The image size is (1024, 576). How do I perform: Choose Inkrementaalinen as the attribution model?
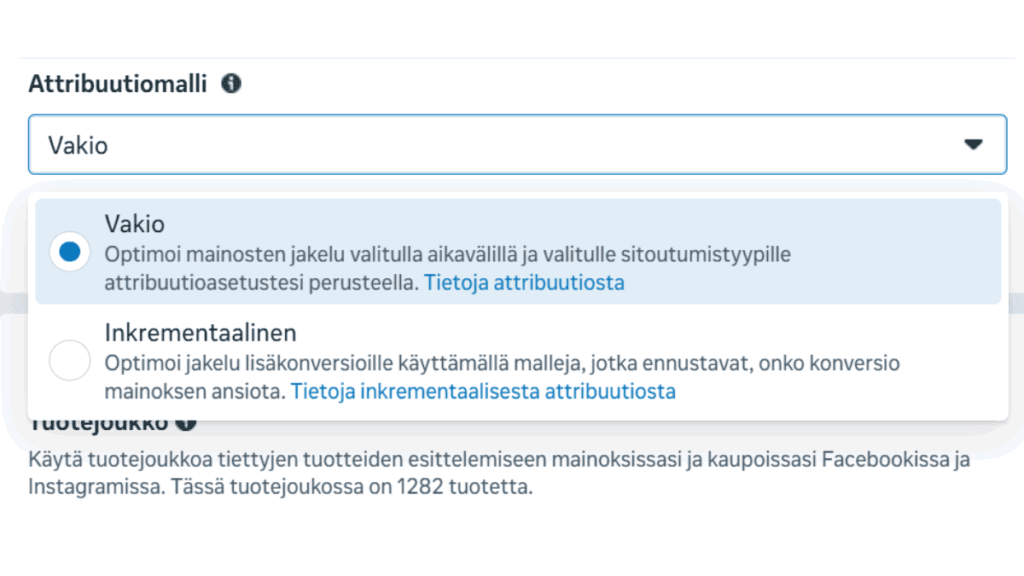tap(69, 360)
